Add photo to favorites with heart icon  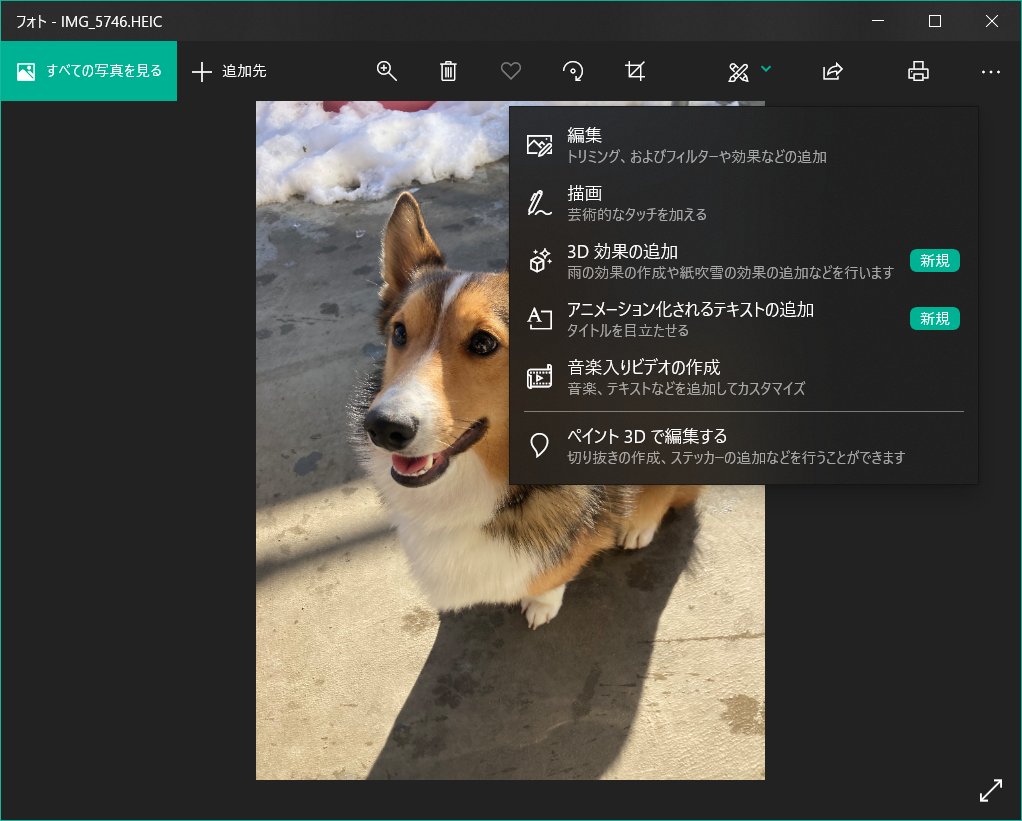click(510, 71)
